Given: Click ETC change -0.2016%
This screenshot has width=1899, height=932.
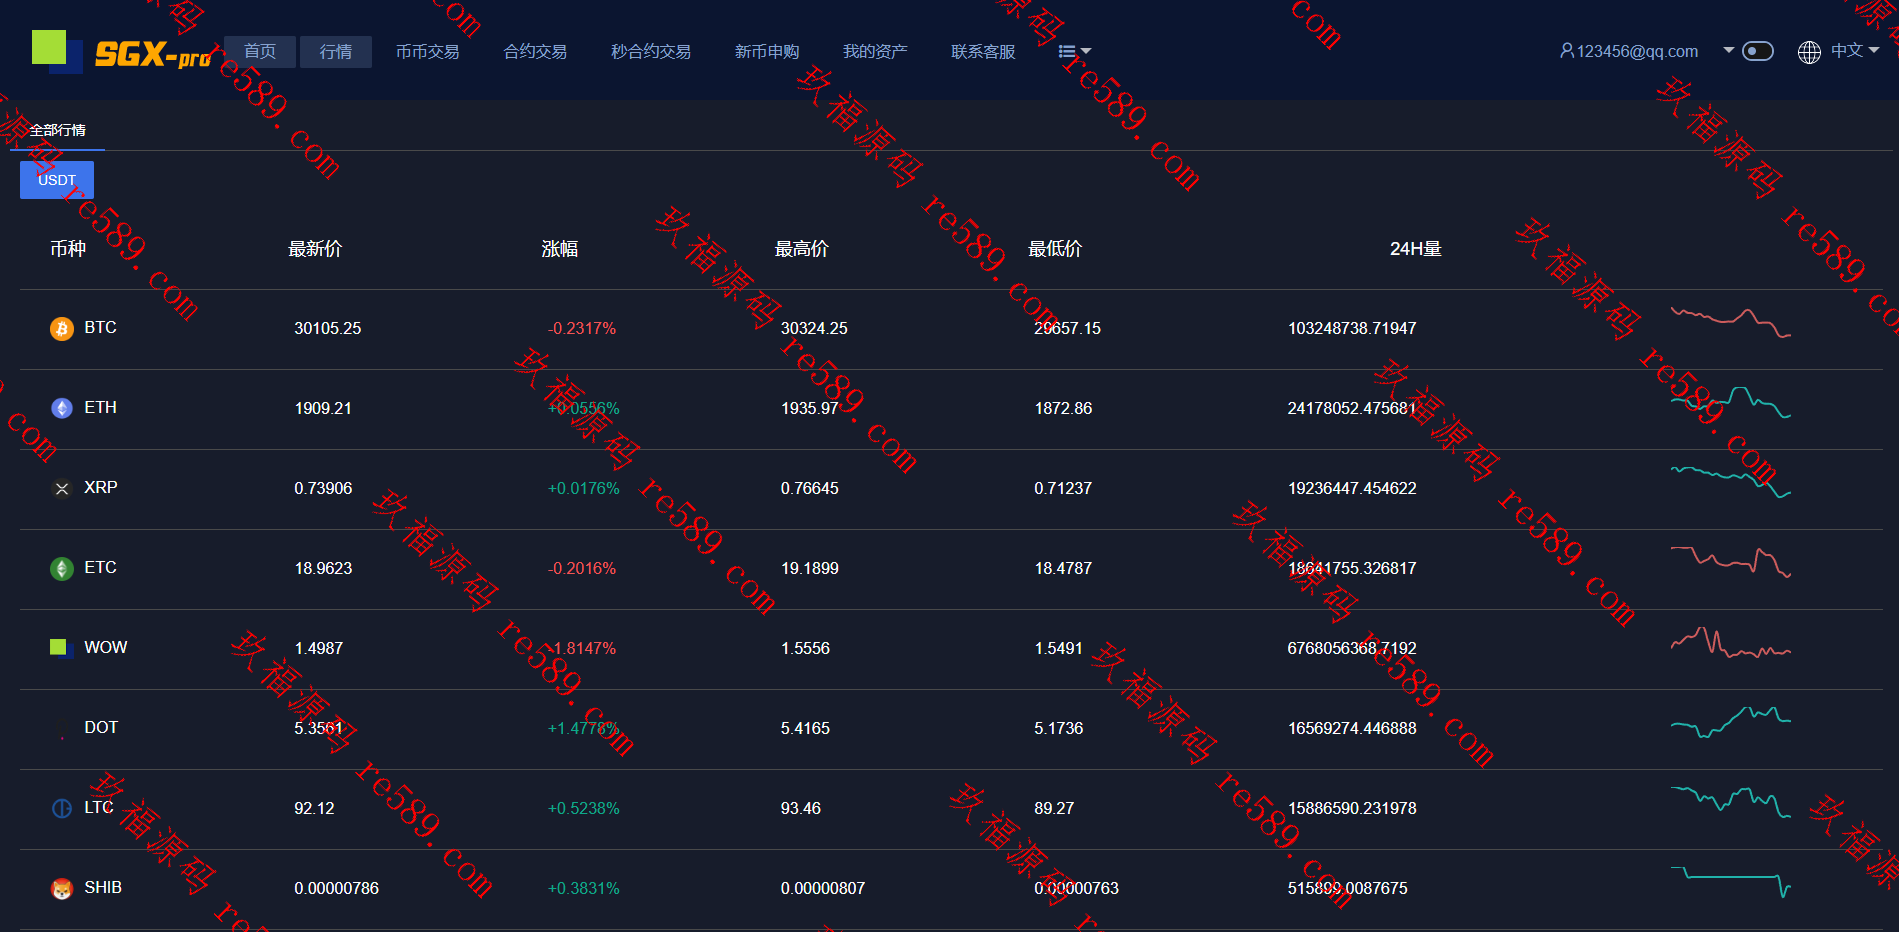Looking at the screenshot, I should 582,569.
